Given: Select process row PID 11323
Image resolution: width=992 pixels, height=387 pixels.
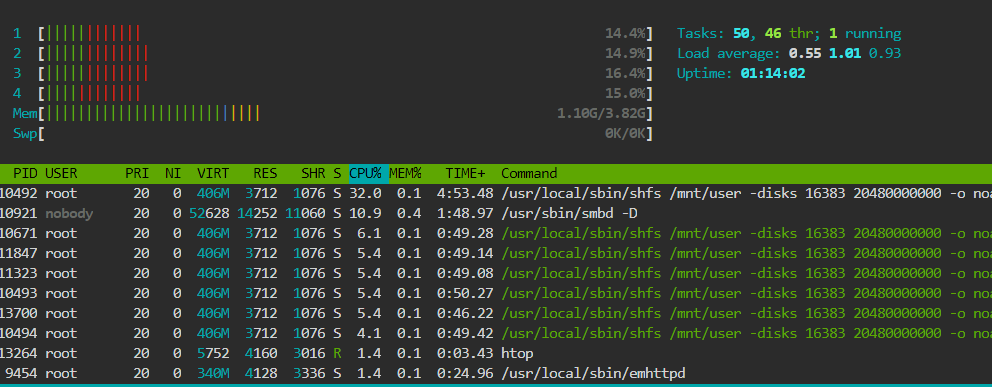Looking at the screenshot, I should click(x=496, y=273).
